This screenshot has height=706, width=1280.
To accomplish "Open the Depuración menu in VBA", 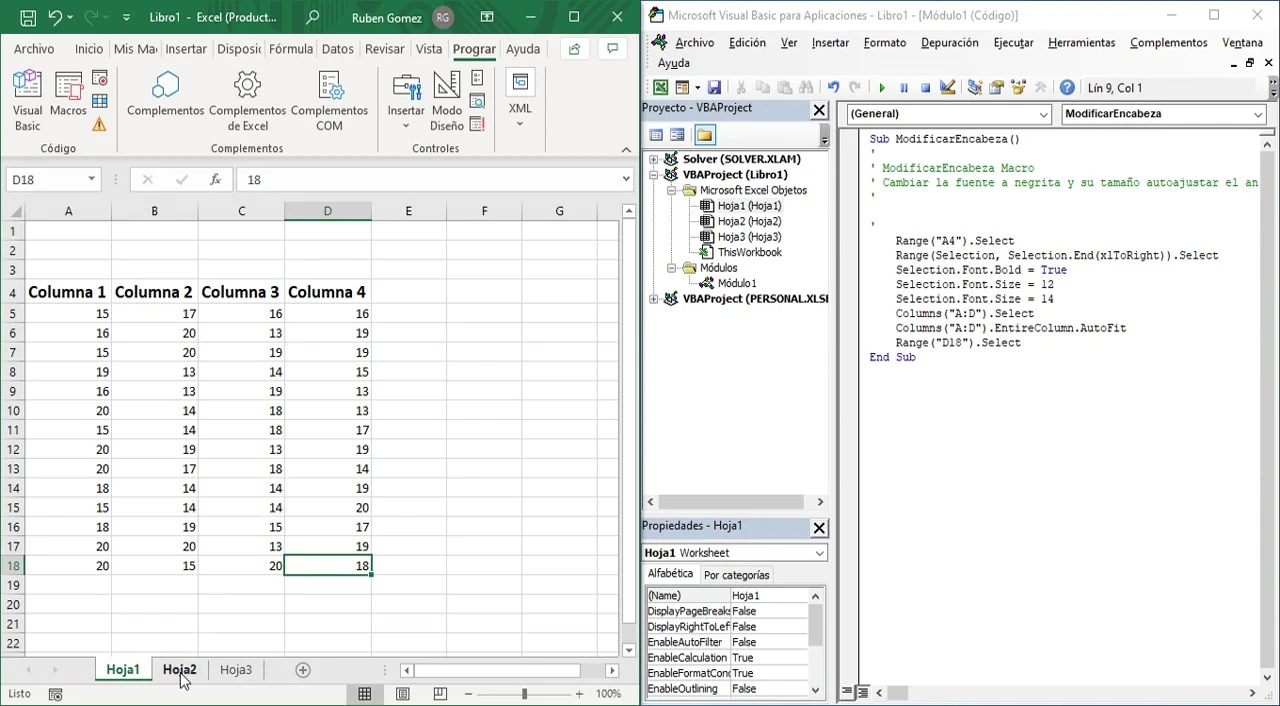I will point(950,43).
